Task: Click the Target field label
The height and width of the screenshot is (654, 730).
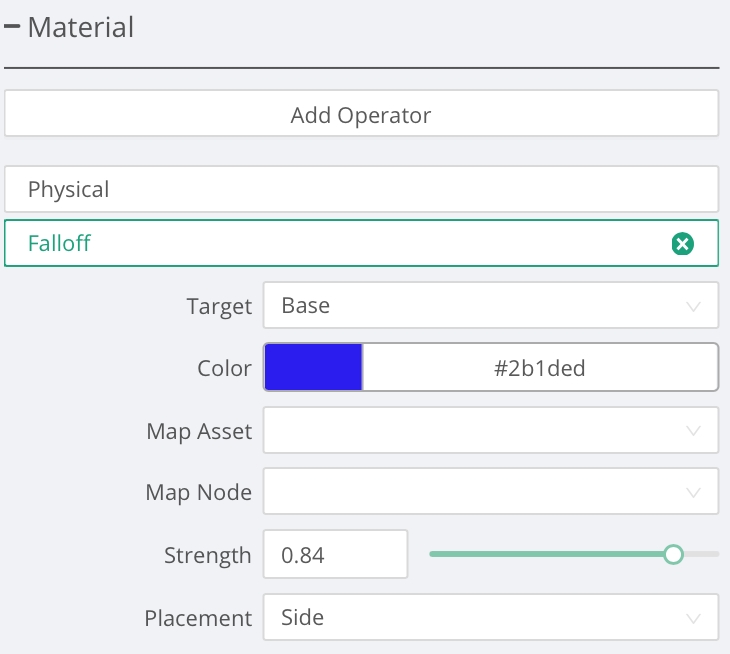Action: (219, 306)
